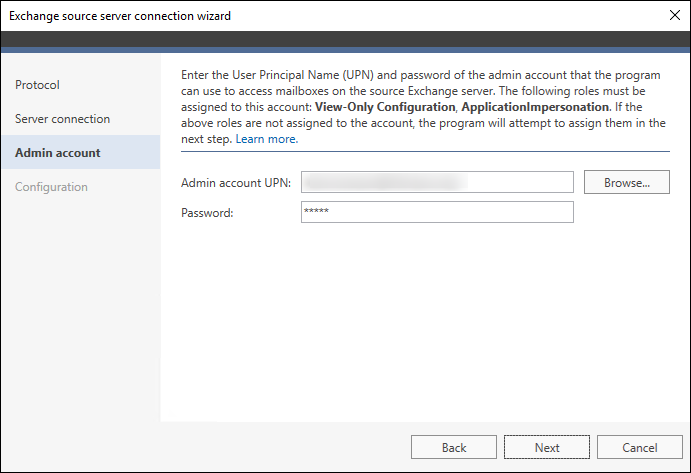Click the blue separator line below the instructions
691x473 pixels.
coord(425,151)
